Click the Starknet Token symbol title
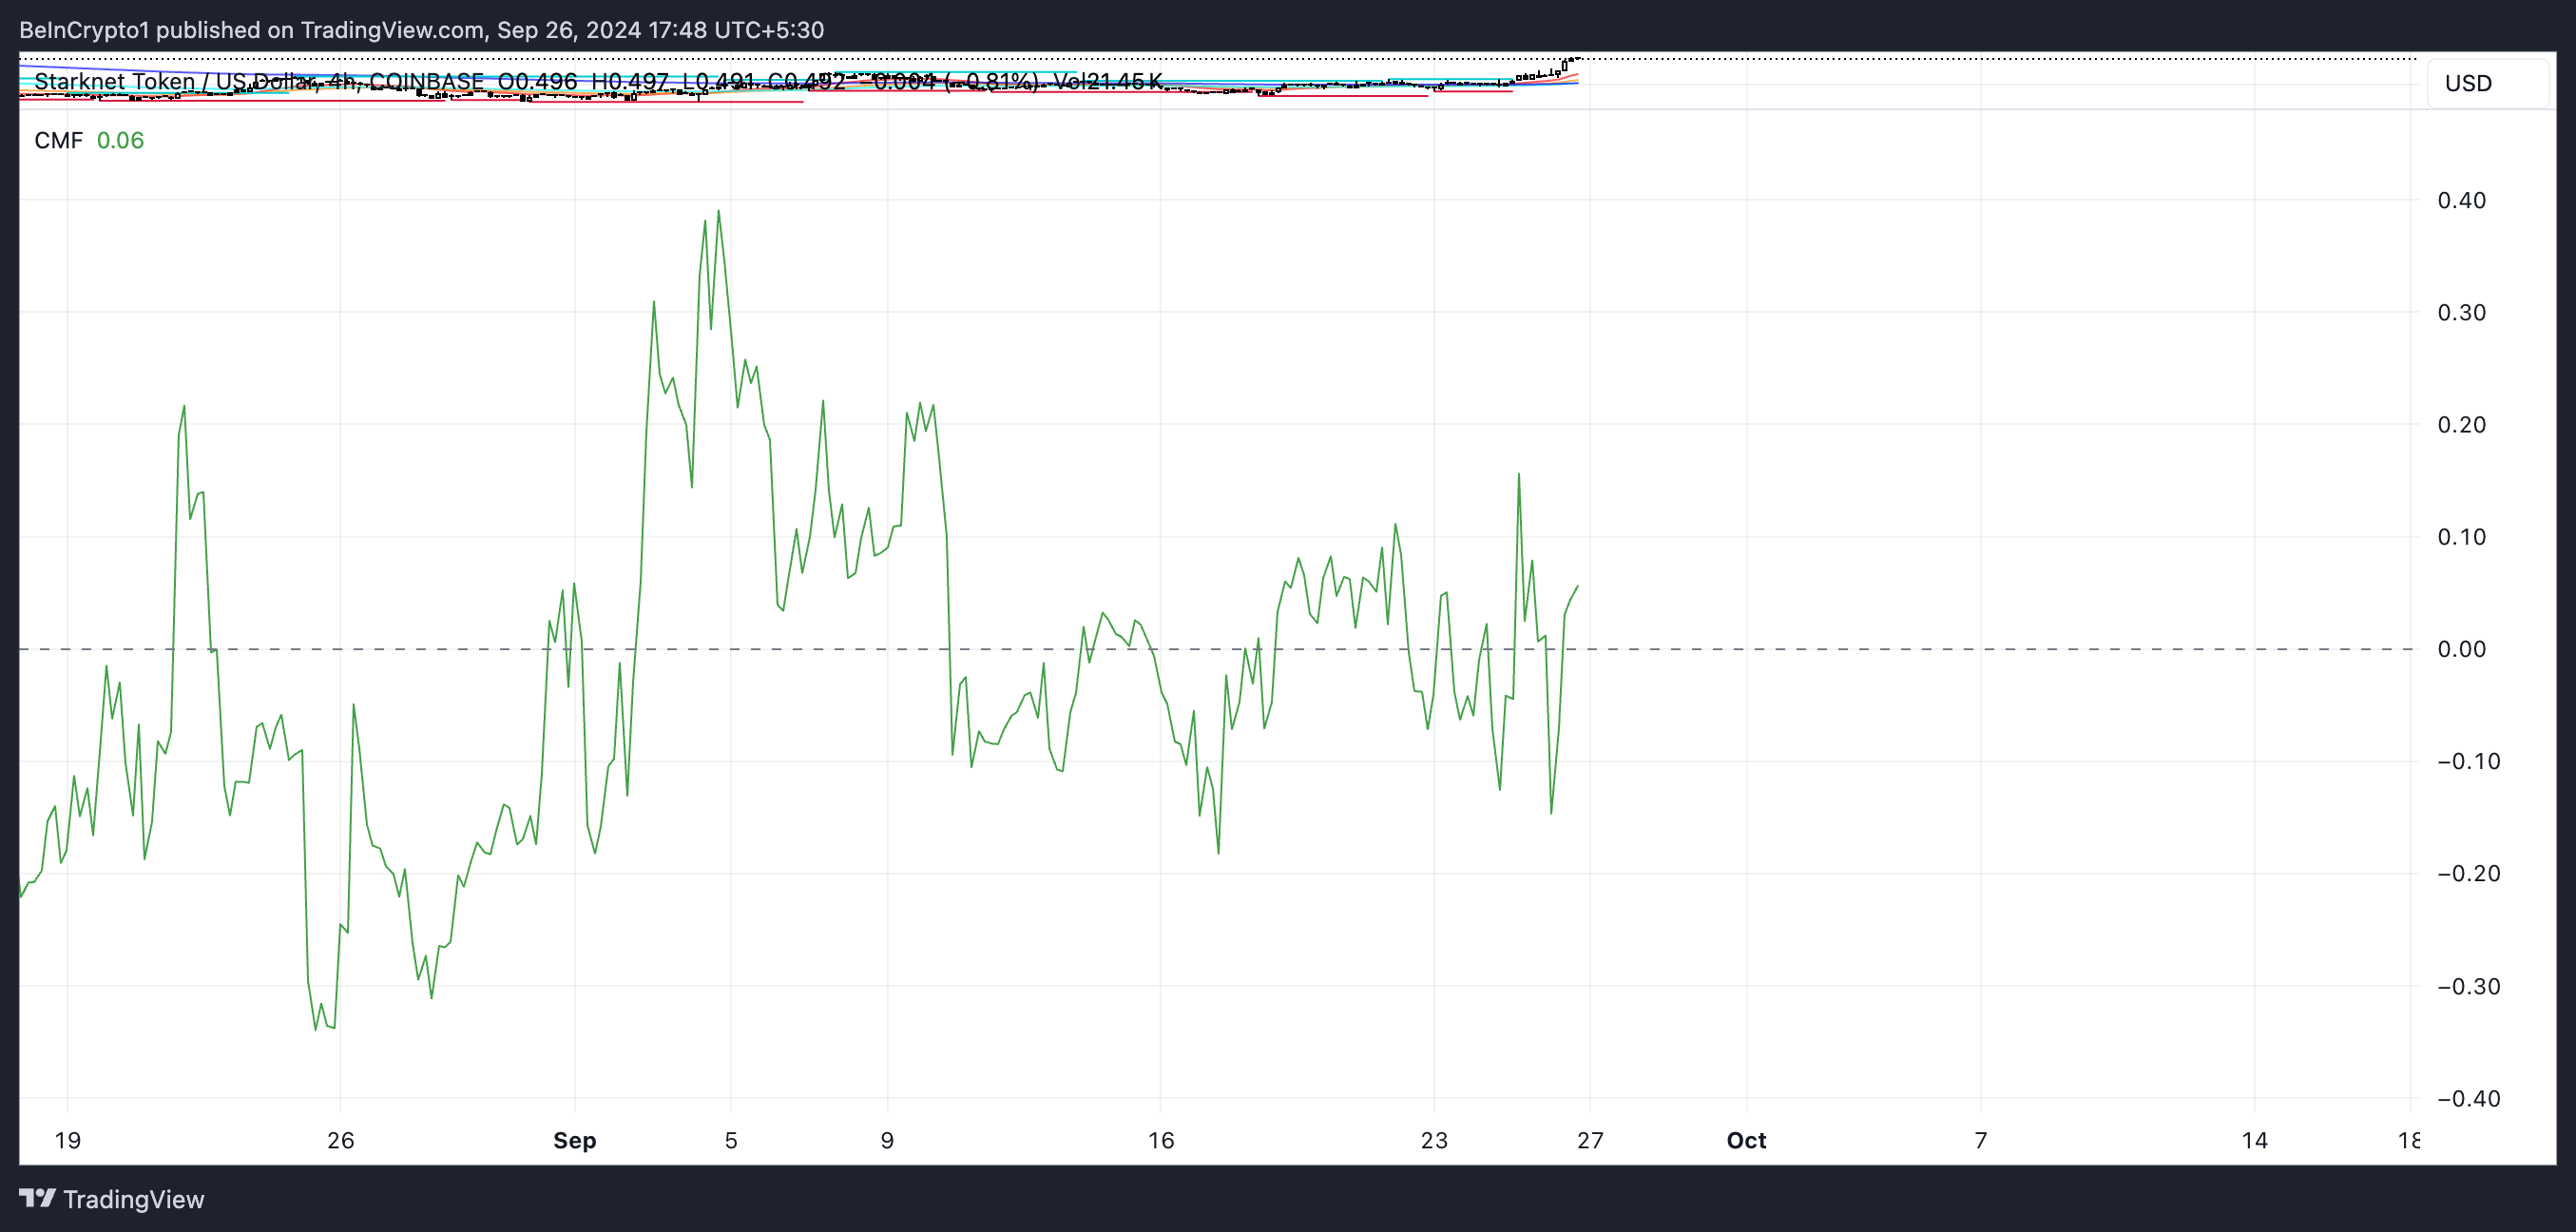 114,81
